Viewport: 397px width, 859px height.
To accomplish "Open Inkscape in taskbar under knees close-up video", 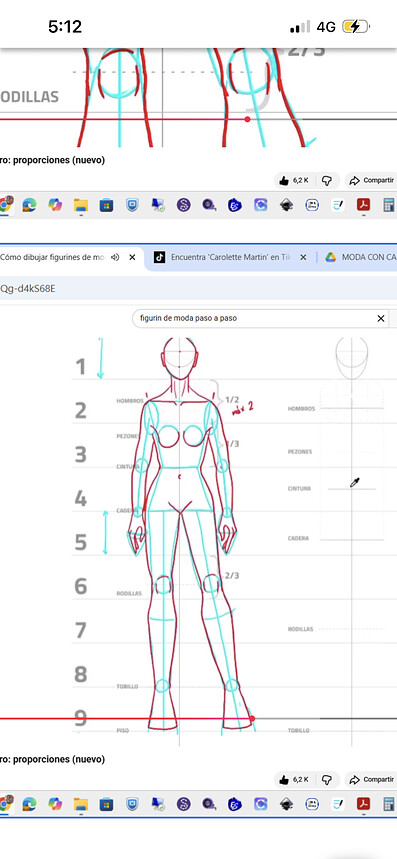I will pos(285,205).
